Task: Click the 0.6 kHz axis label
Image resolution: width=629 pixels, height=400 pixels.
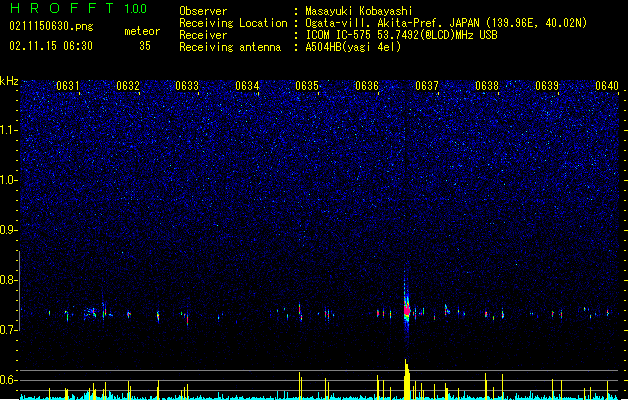Action: 8,380
